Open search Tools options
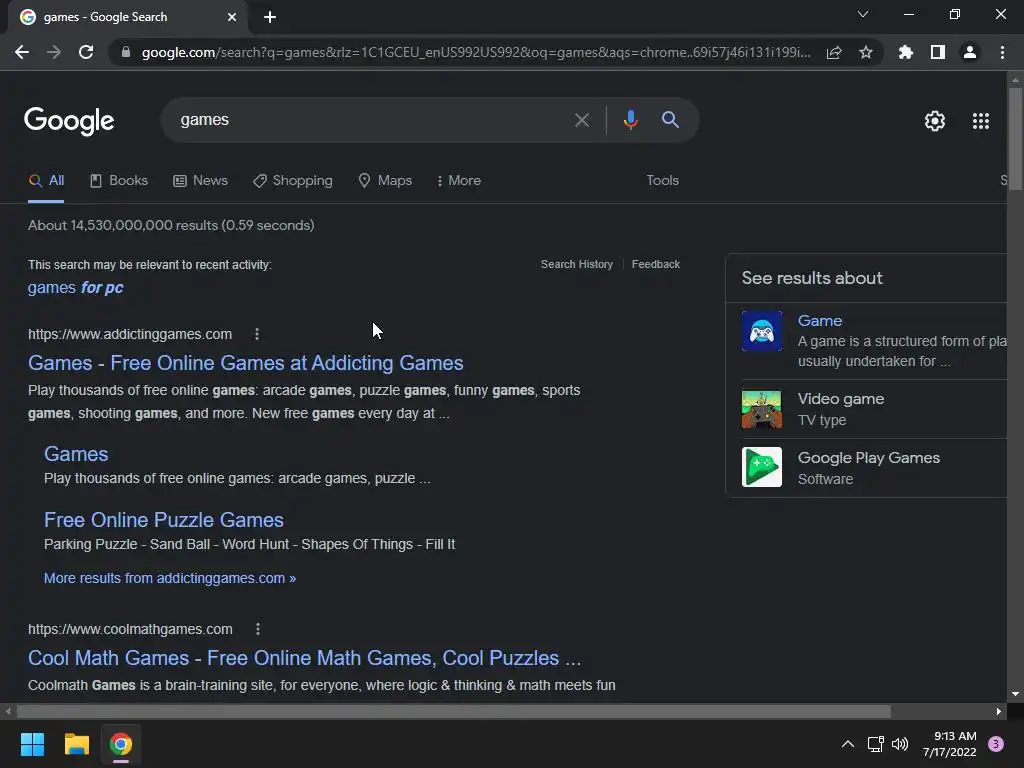The height and width of the screenshot is (768, 1024). (662, 181)
